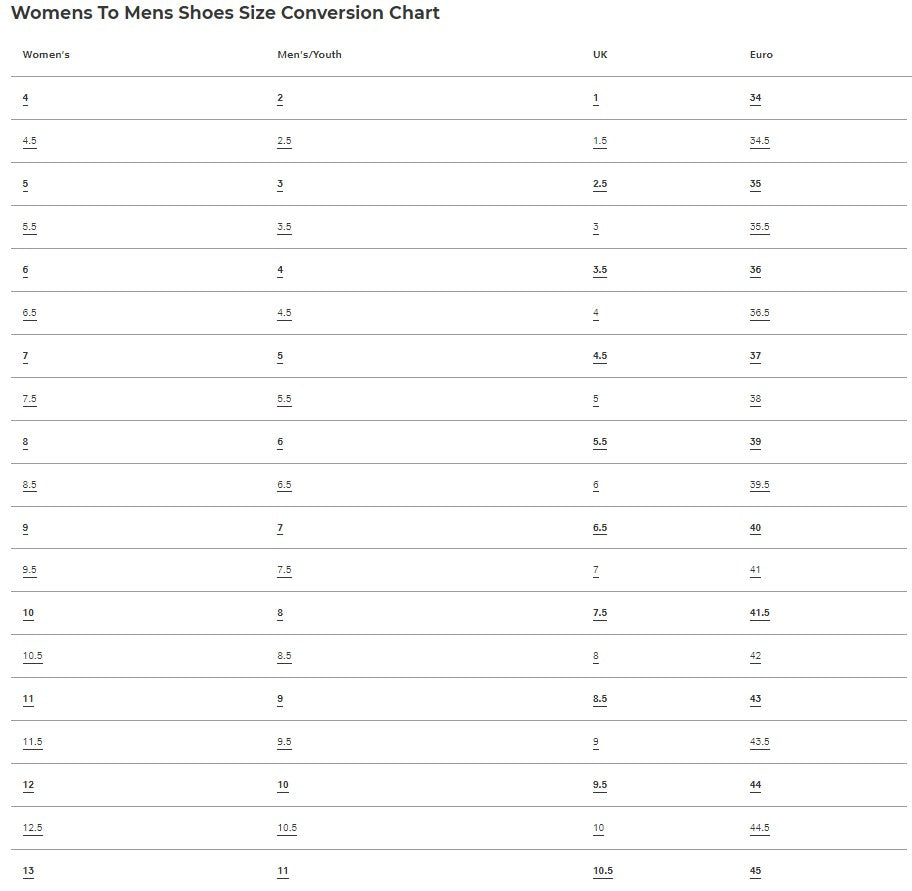Select Women's size 12.5 link
Image resolution: width=912 pixels, height=891 pixels.
tap(32, 828)
